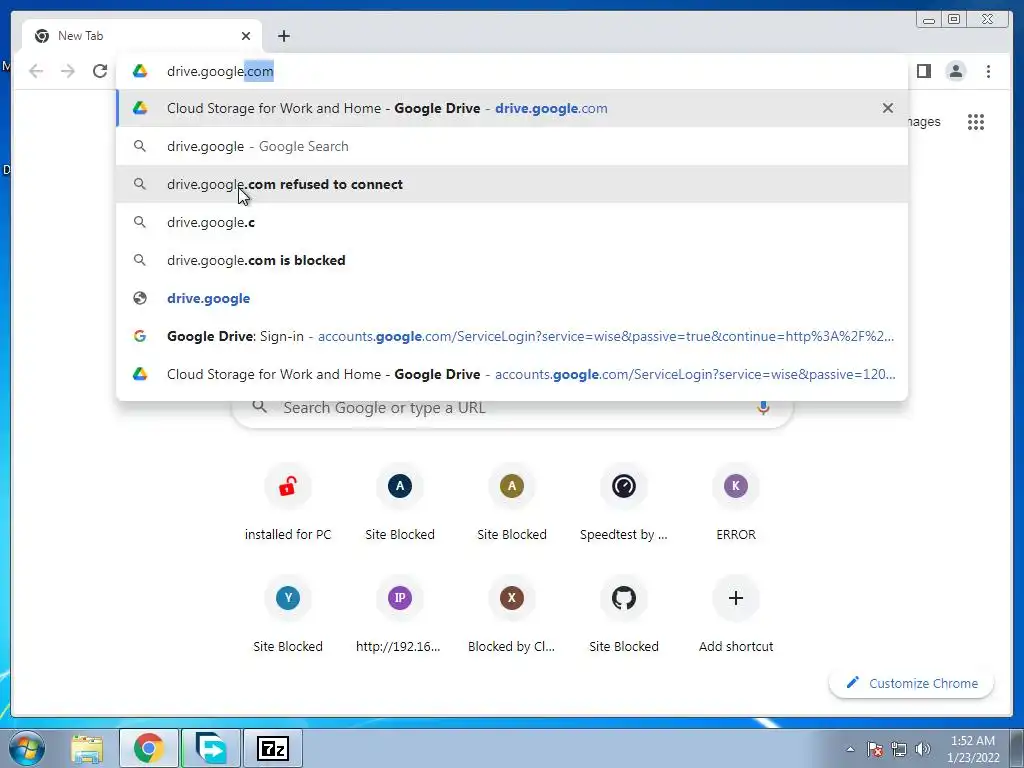This screenshot has height=768, width=1024.
Task: Click the volume speaker tray icon
Action: (922, 749)
